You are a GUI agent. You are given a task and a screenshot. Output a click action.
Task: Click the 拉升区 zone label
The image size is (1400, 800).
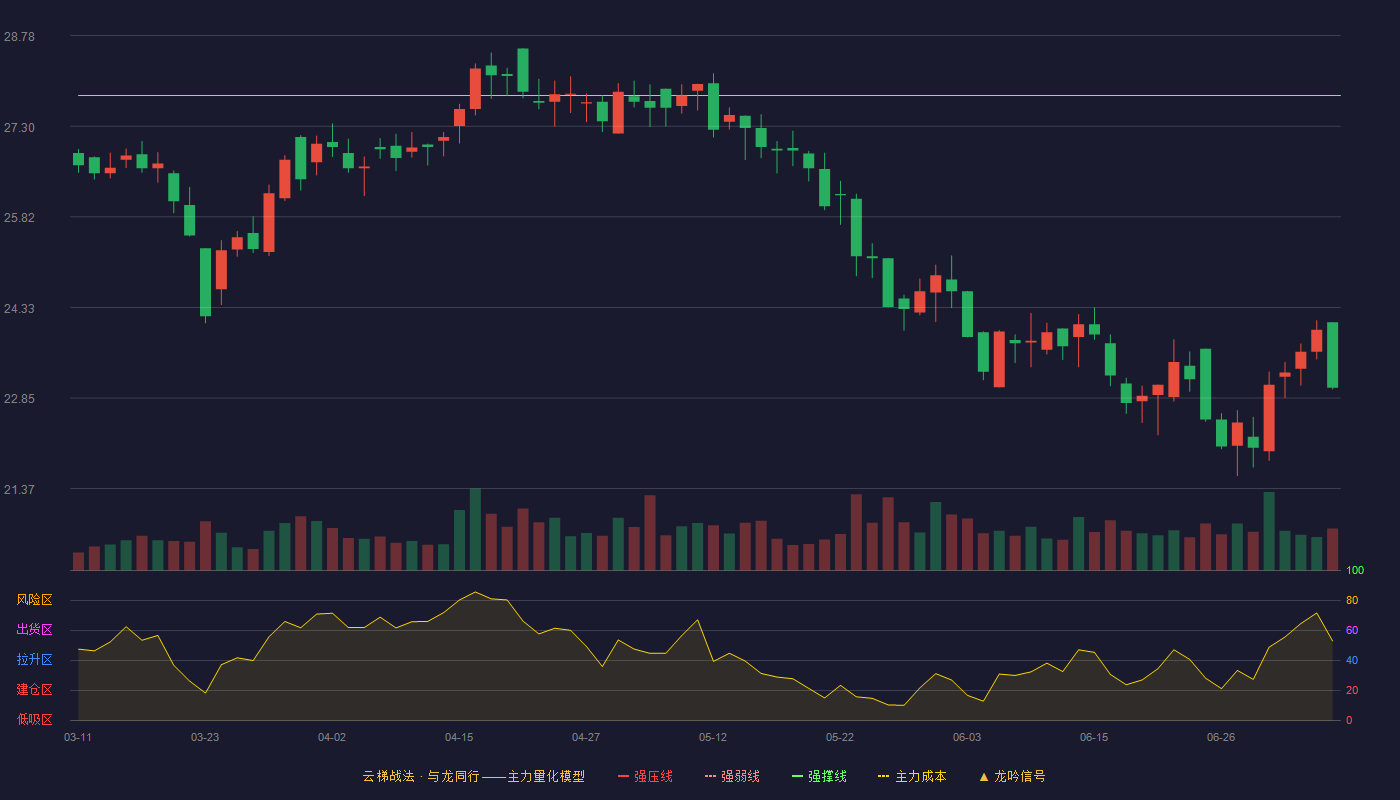point(34,660)
